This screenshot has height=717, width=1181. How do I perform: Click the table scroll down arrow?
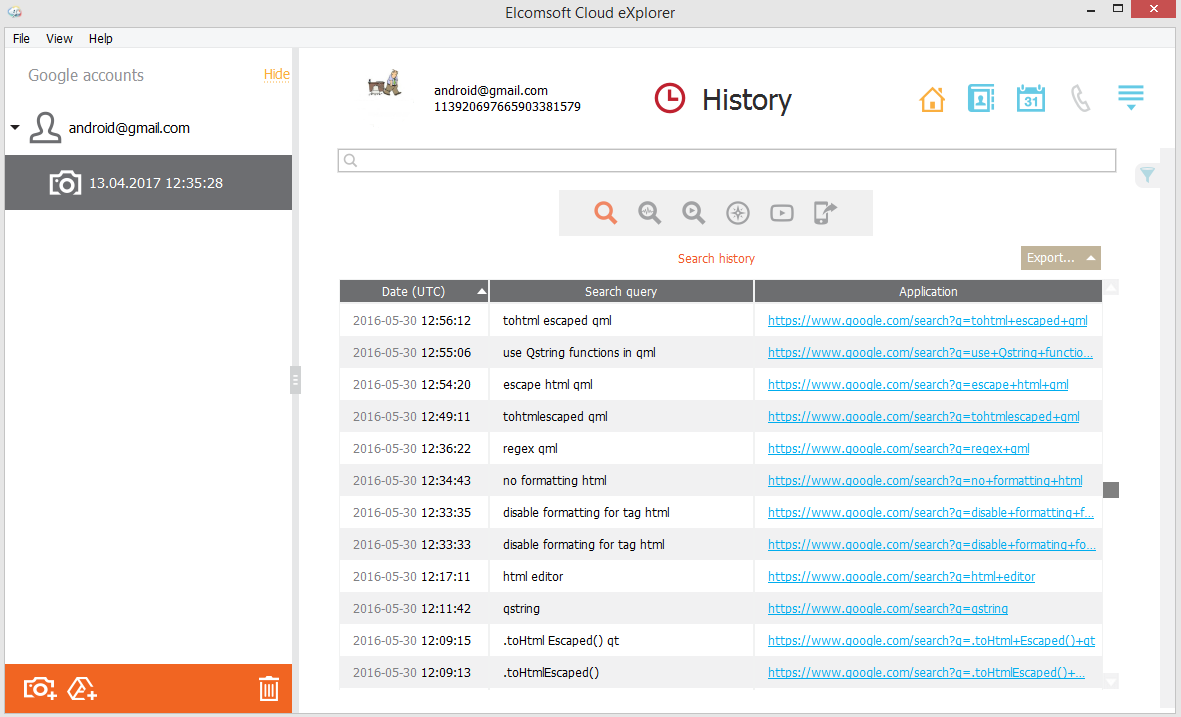(1111, 682)
